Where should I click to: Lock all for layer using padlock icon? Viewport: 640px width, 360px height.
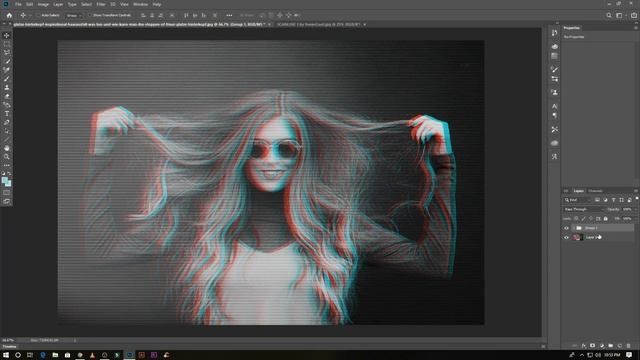[x=606, y=219]
